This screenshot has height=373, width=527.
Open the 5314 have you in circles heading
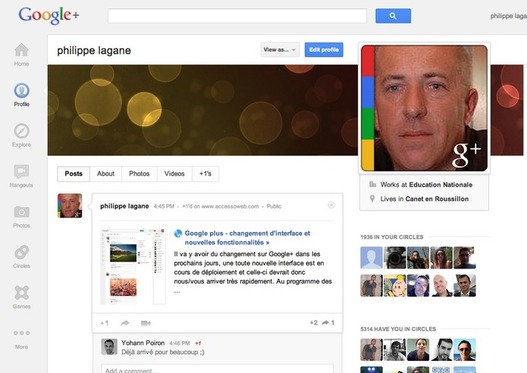(398, 329)
